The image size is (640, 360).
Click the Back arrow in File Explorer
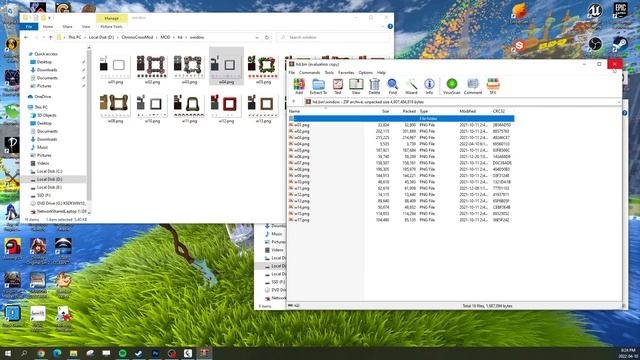[26, 37]
